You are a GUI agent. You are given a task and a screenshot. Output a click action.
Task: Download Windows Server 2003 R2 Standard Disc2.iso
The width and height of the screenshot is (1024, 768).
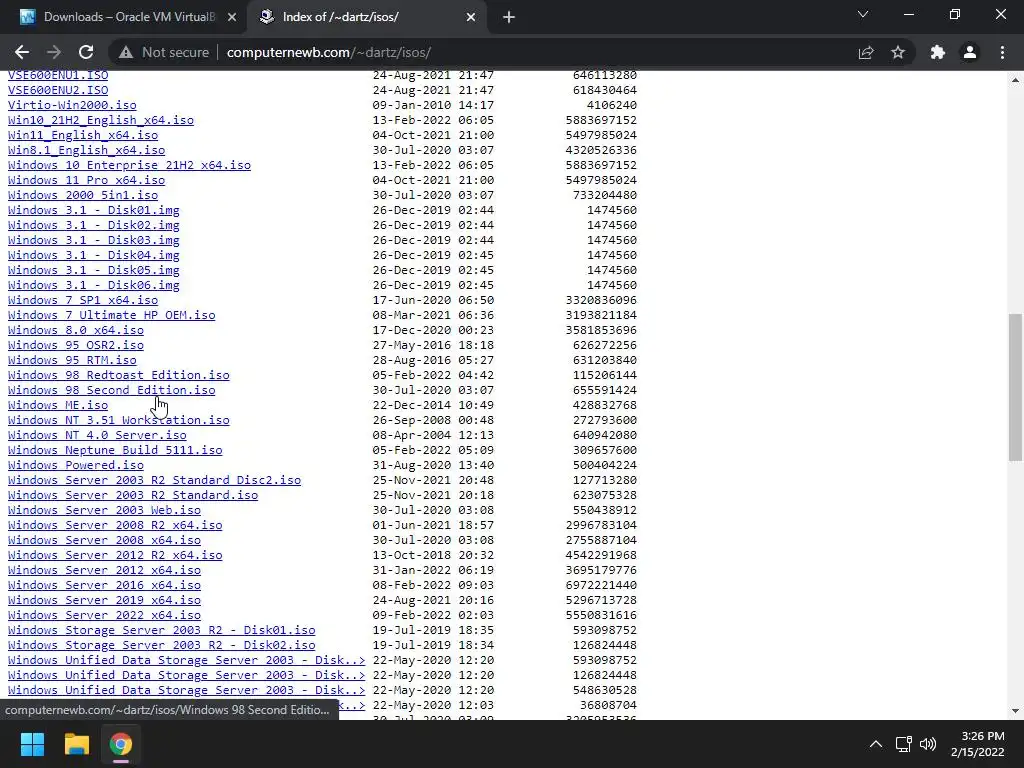(154, 481)
